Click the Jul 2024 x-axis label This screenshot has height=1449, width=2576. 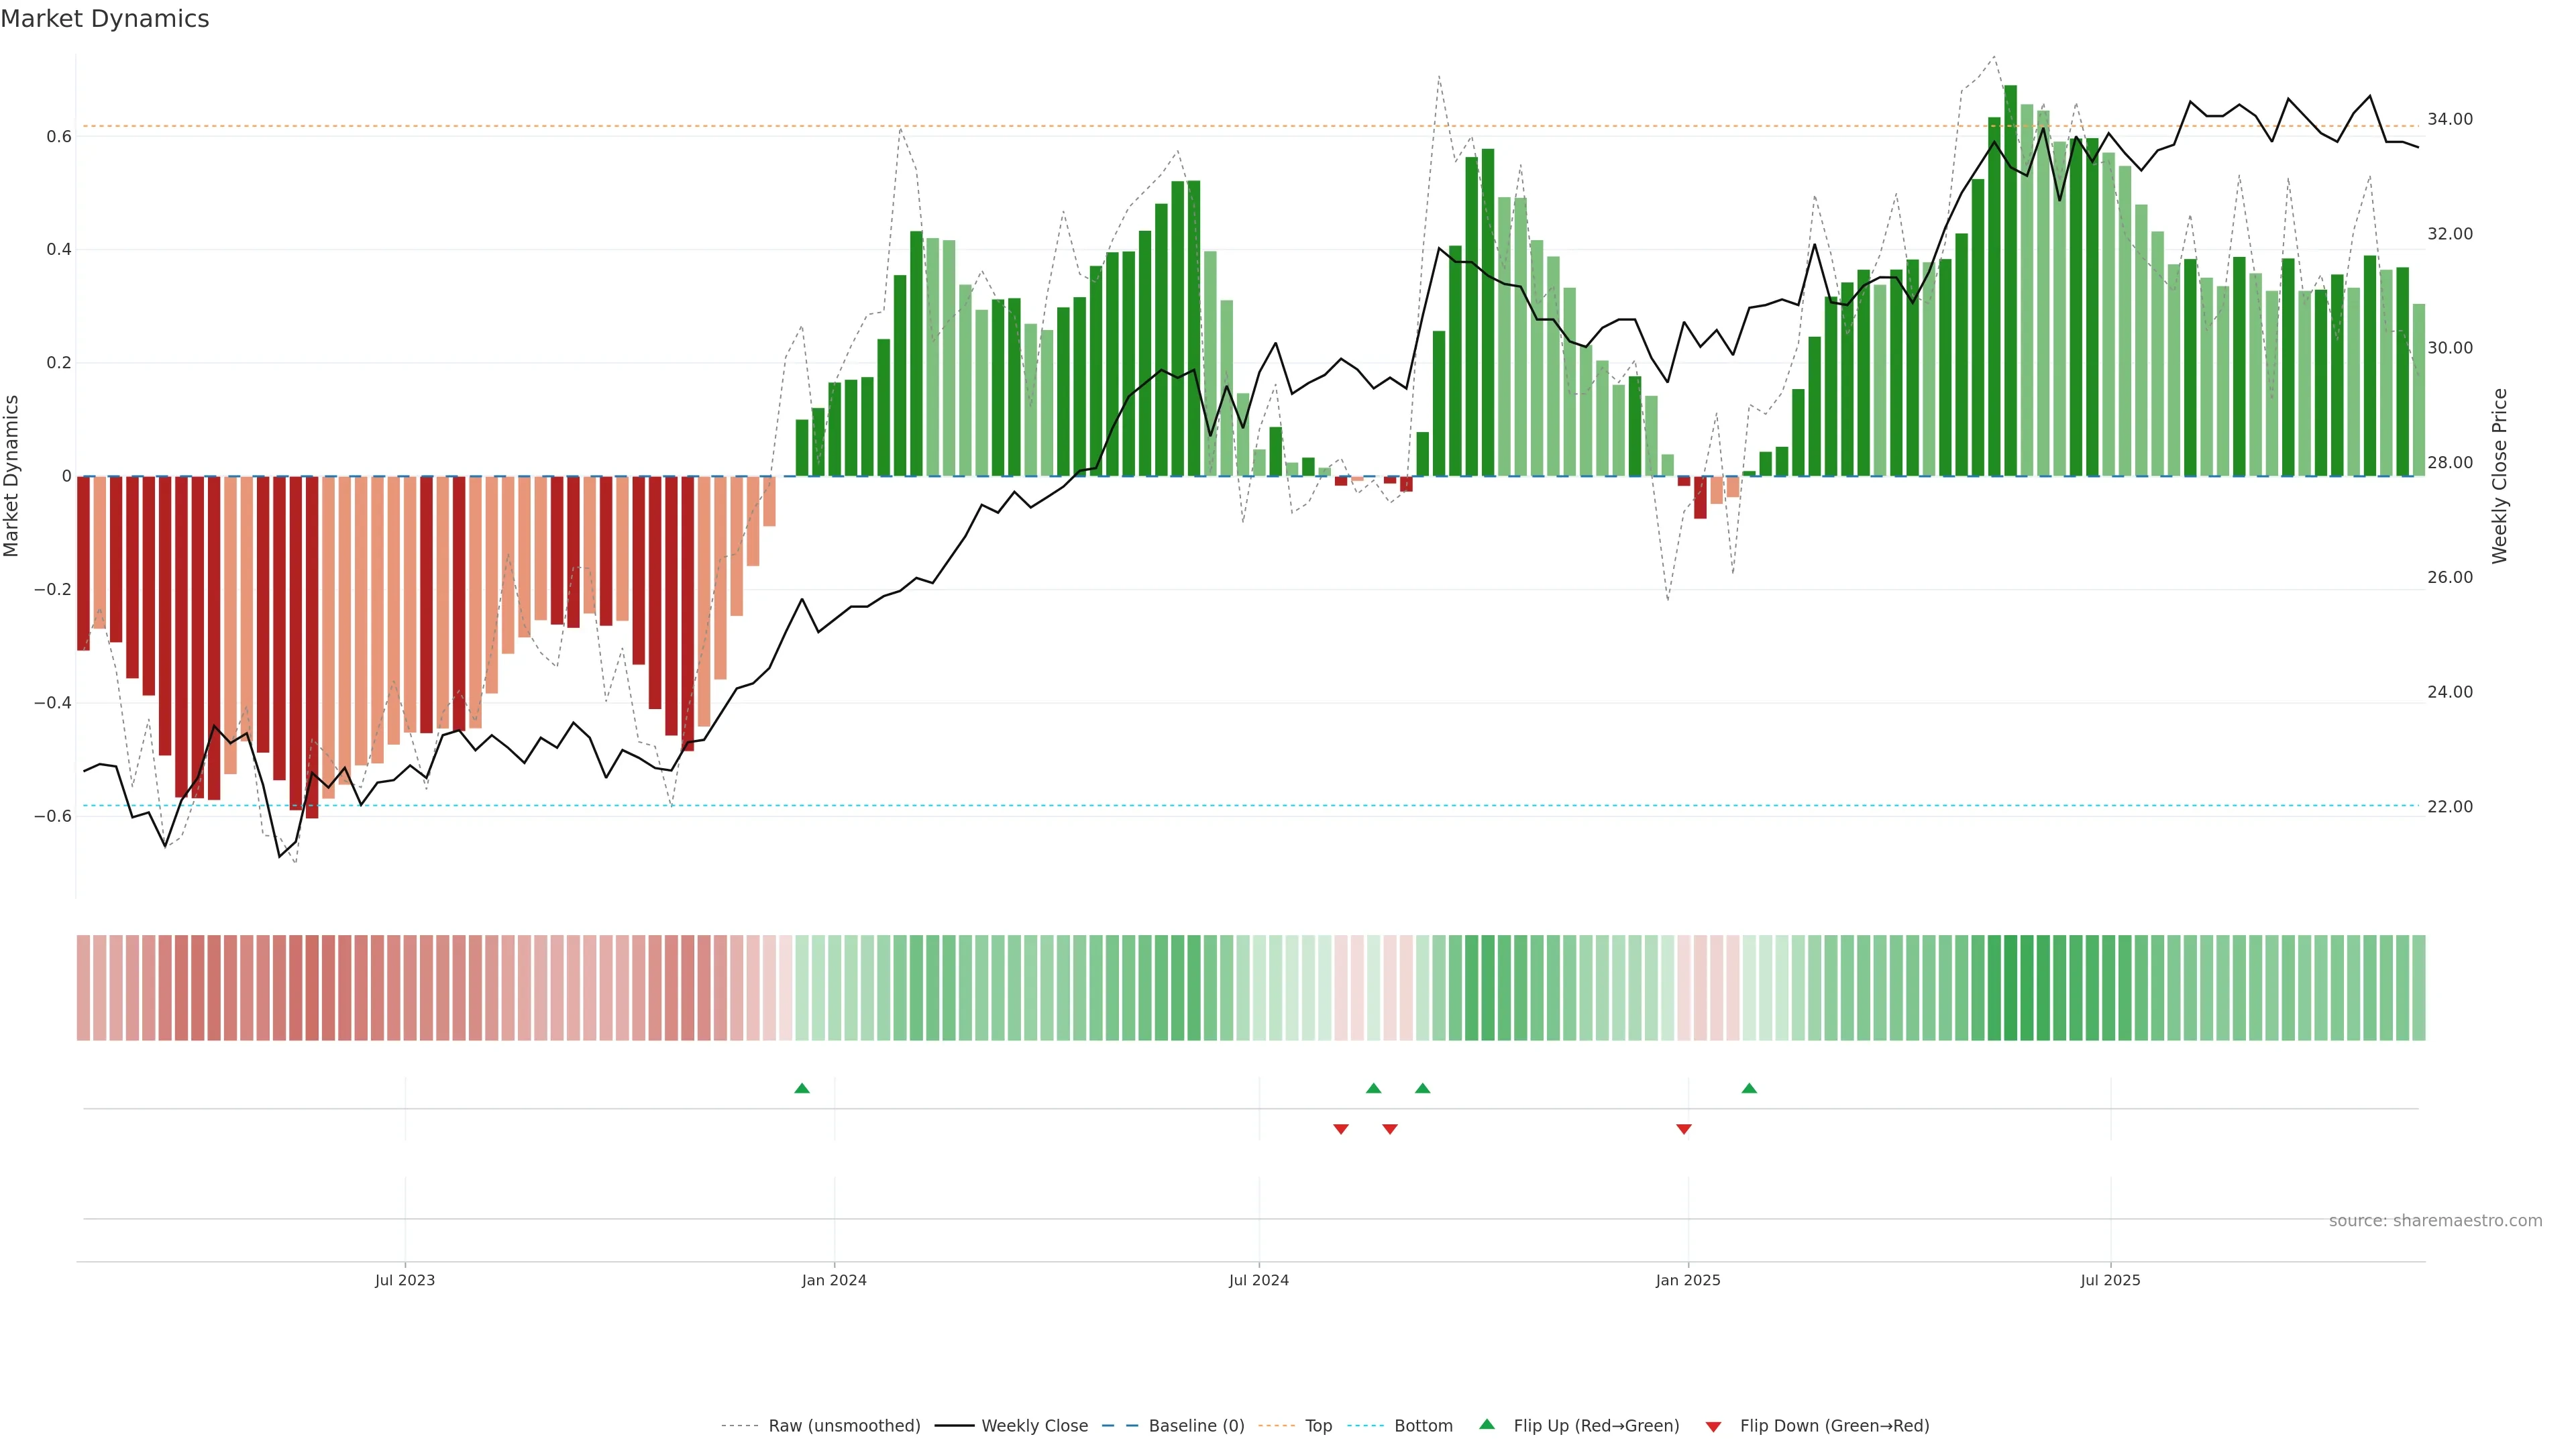(x=1259, y=1280)
